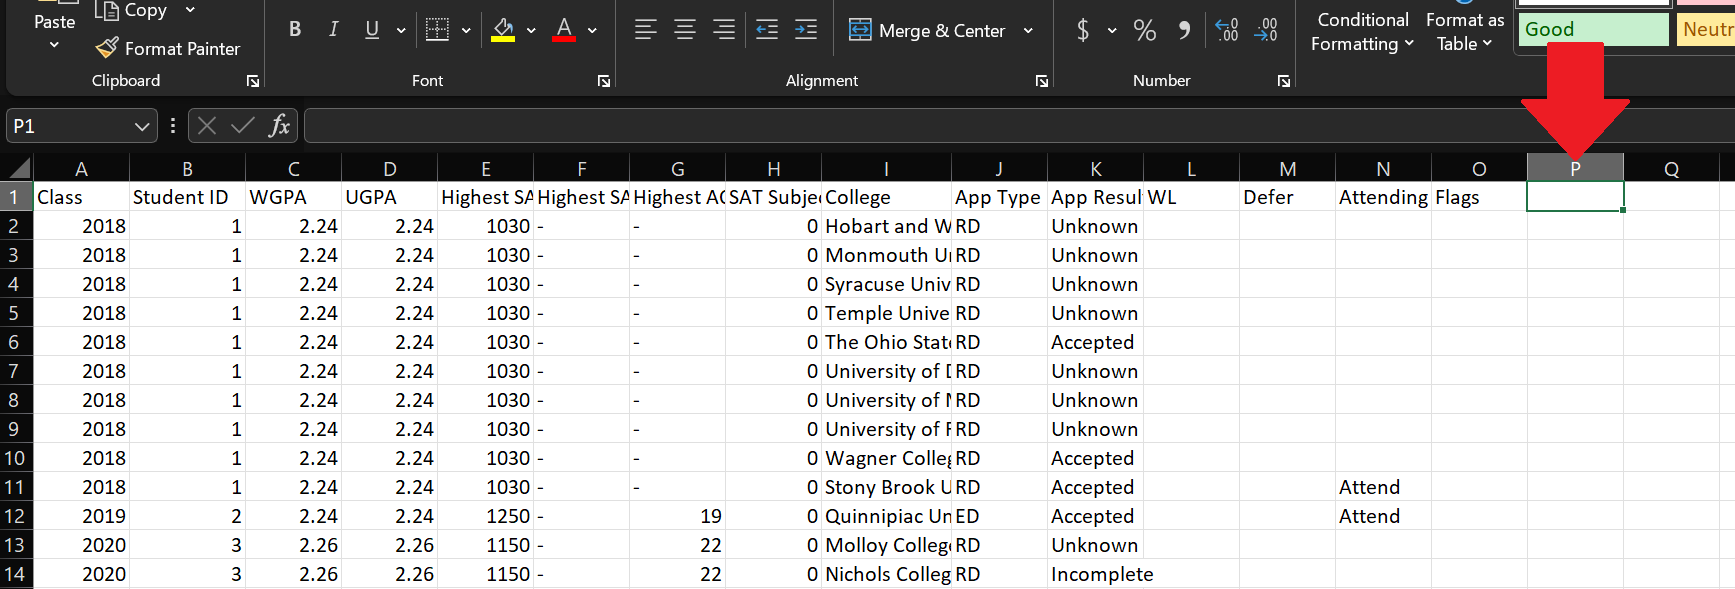Select column I header
Image resolution: width=1735 pixels, height=589 pixels.
coord(886,169)
